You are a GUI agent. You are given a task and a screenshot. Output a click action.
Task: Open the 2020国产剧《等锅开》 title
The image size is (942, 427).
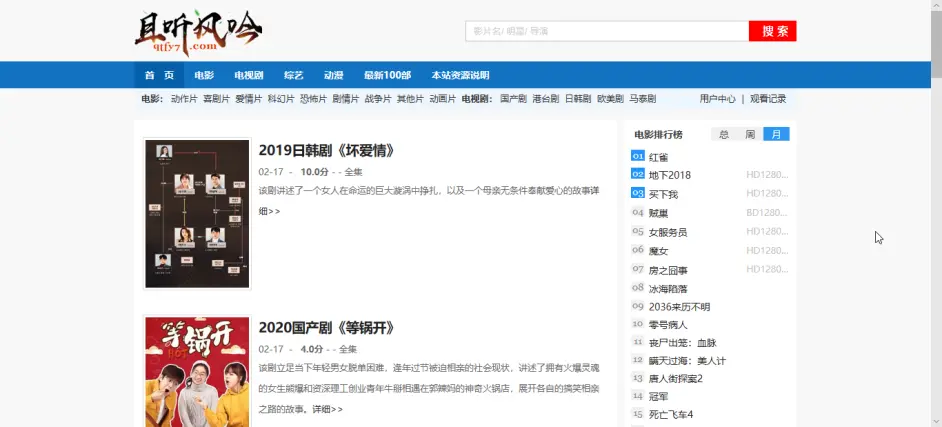[x=327, y=328]
